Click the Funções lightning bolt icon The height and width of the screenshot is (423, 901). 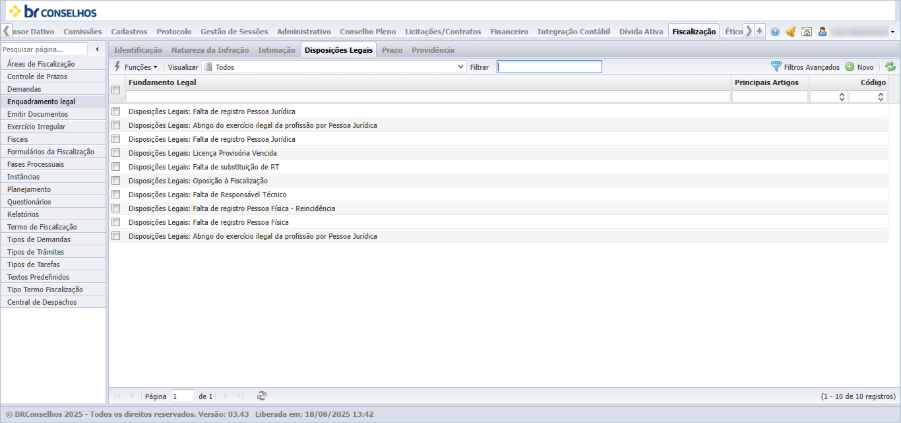(x=117, y=67)
